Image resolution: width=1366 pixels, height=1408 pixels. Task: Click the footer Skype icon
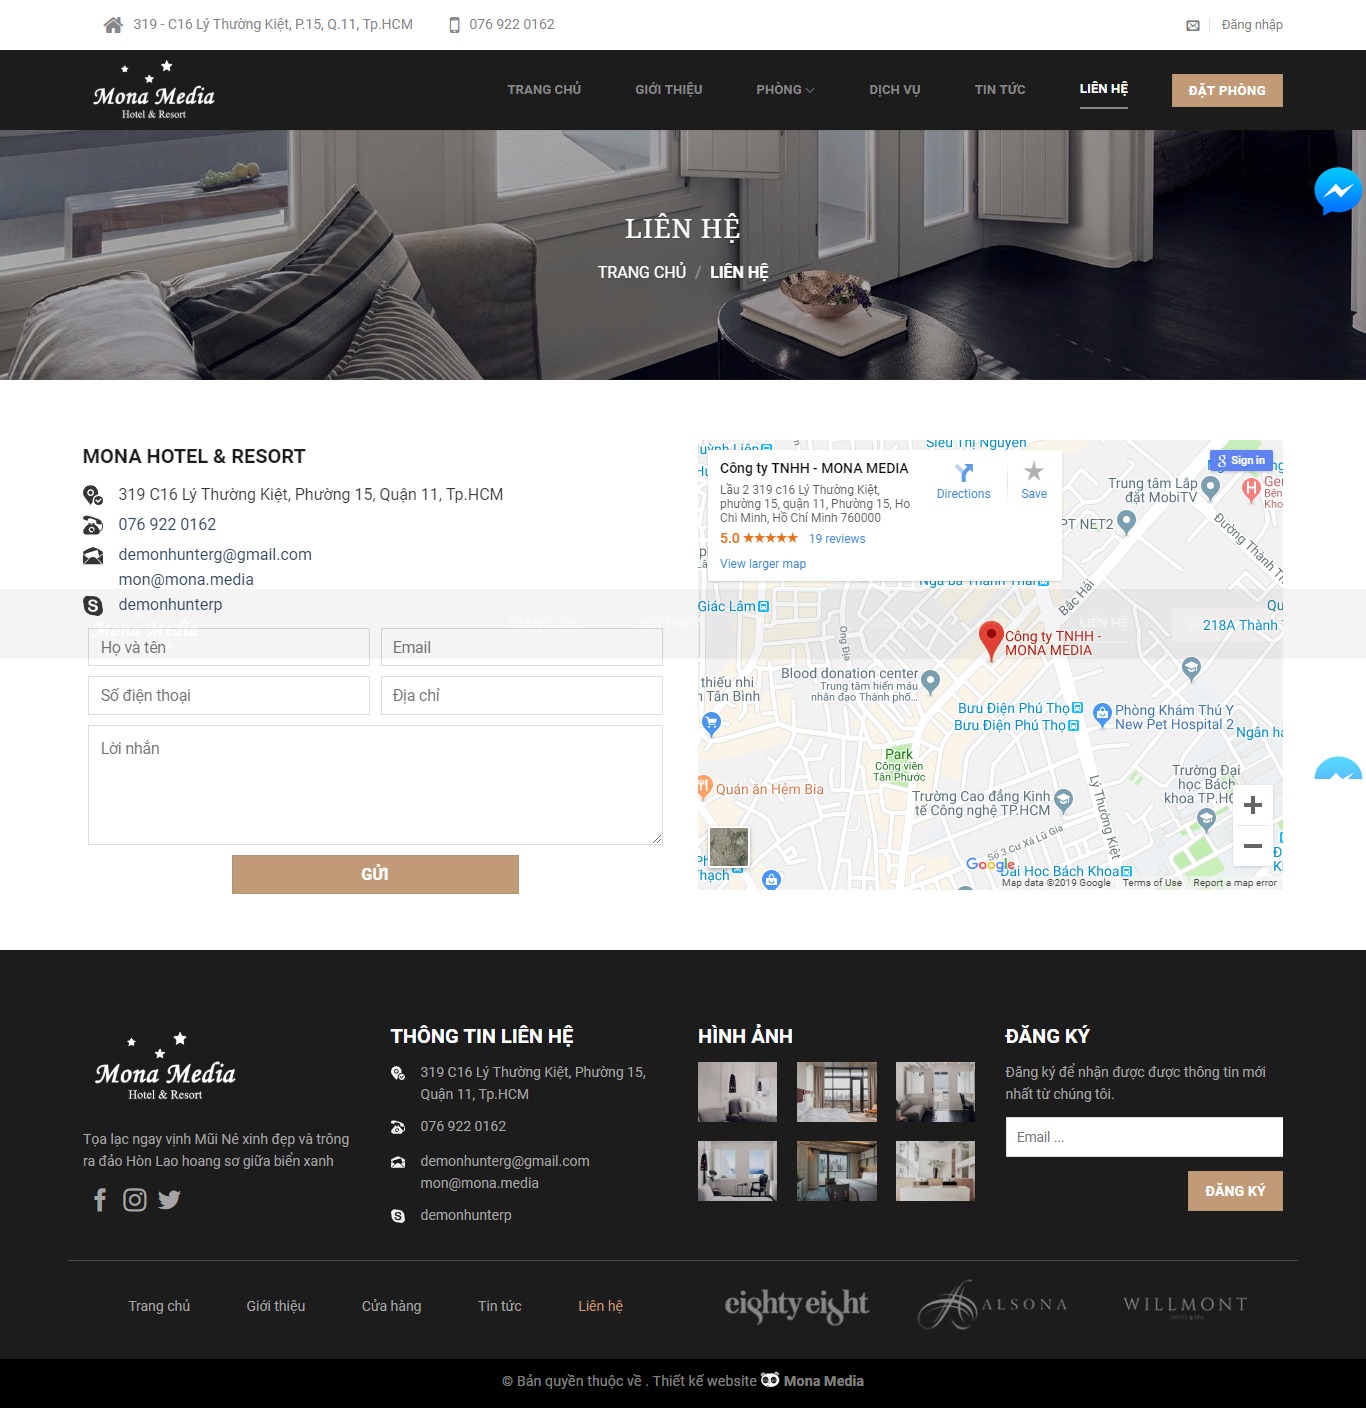[398, 1216]
